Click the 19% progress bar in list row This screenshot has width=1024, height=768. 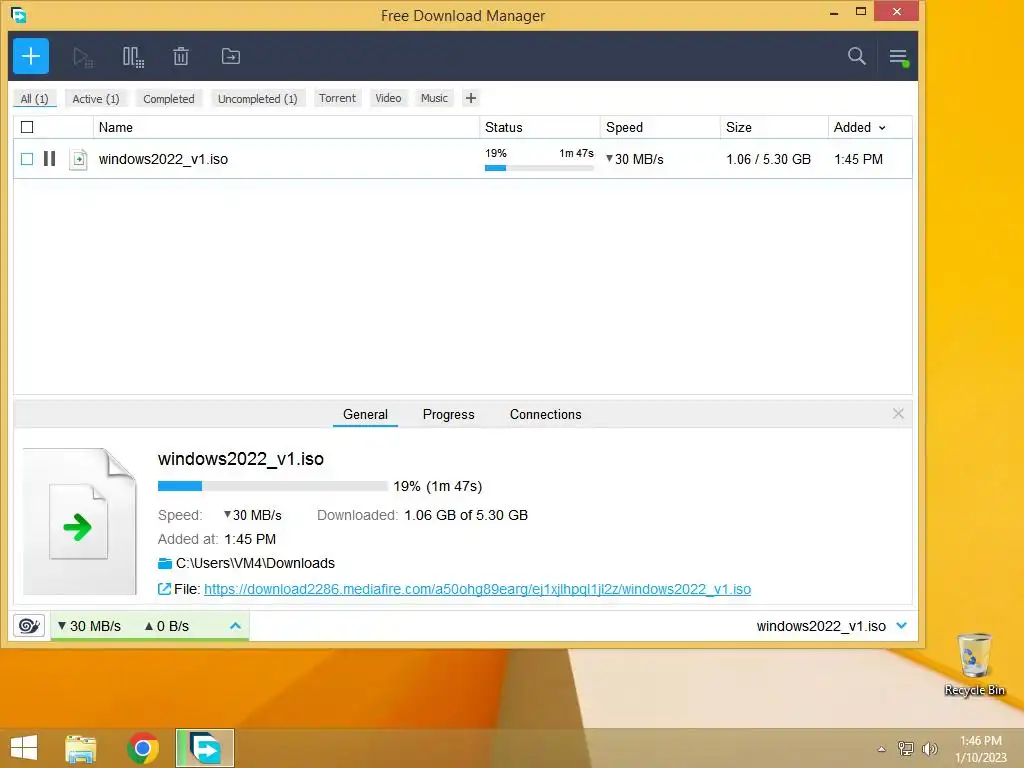coord(539,168)
